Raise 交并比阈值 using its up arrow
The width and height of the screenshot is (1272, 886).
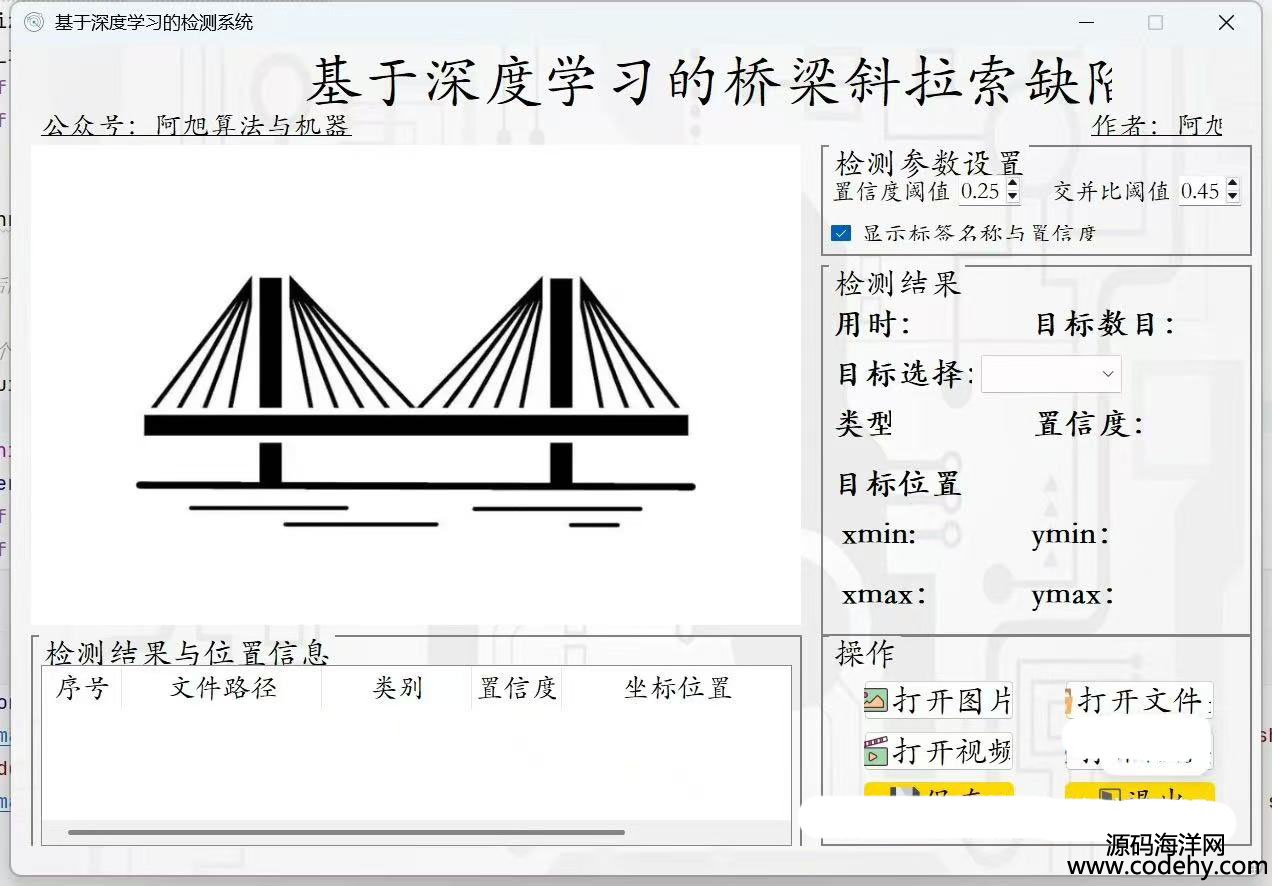[x=1232, y=184]
